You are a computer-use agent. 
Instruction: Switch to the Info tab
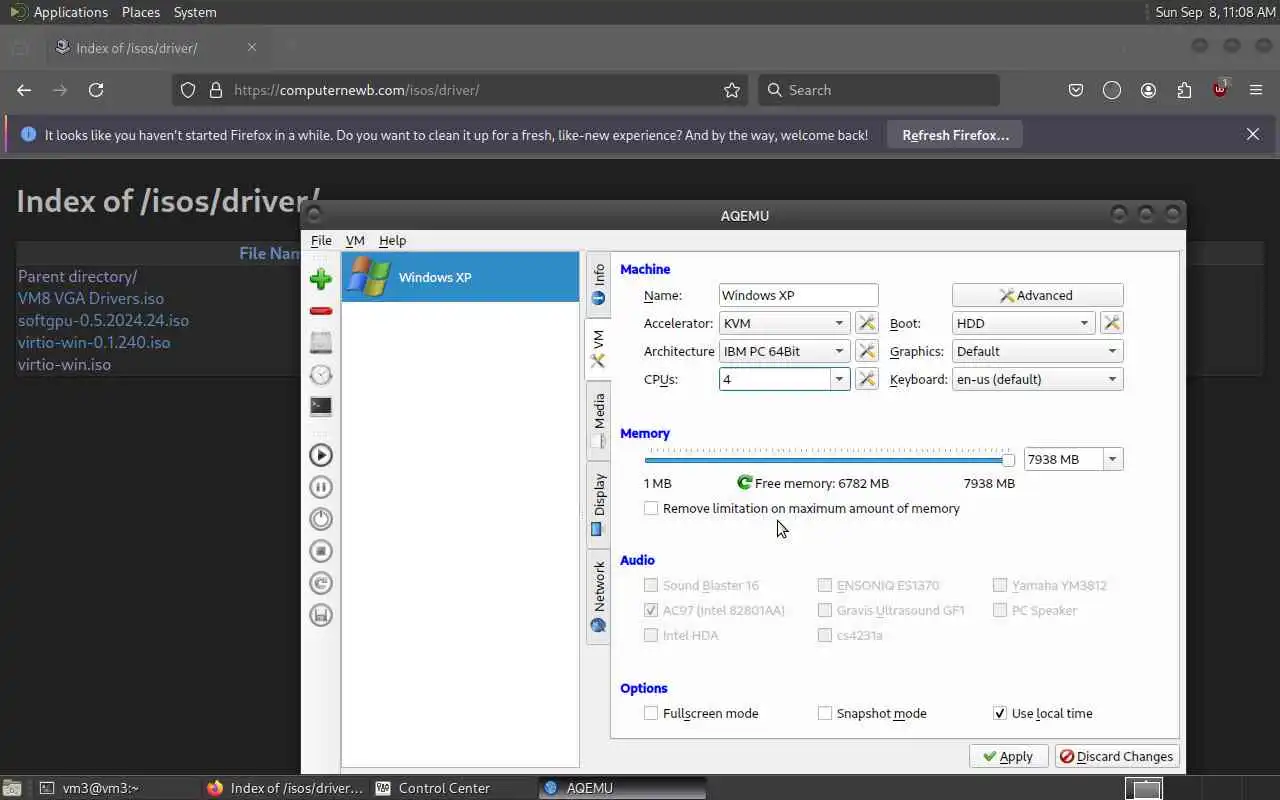(598, 282)
